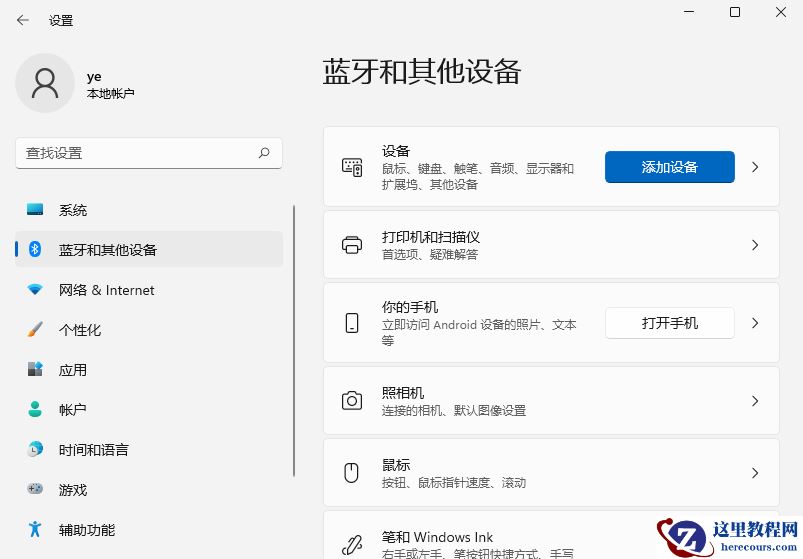Click the ye user avatar icon

(x=45, y=83)
